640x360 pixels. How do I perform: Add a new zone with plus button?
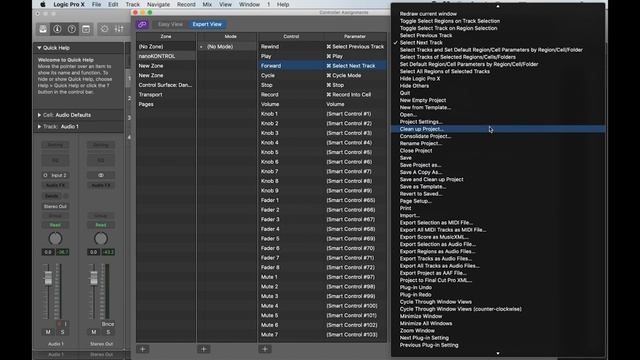143,349
